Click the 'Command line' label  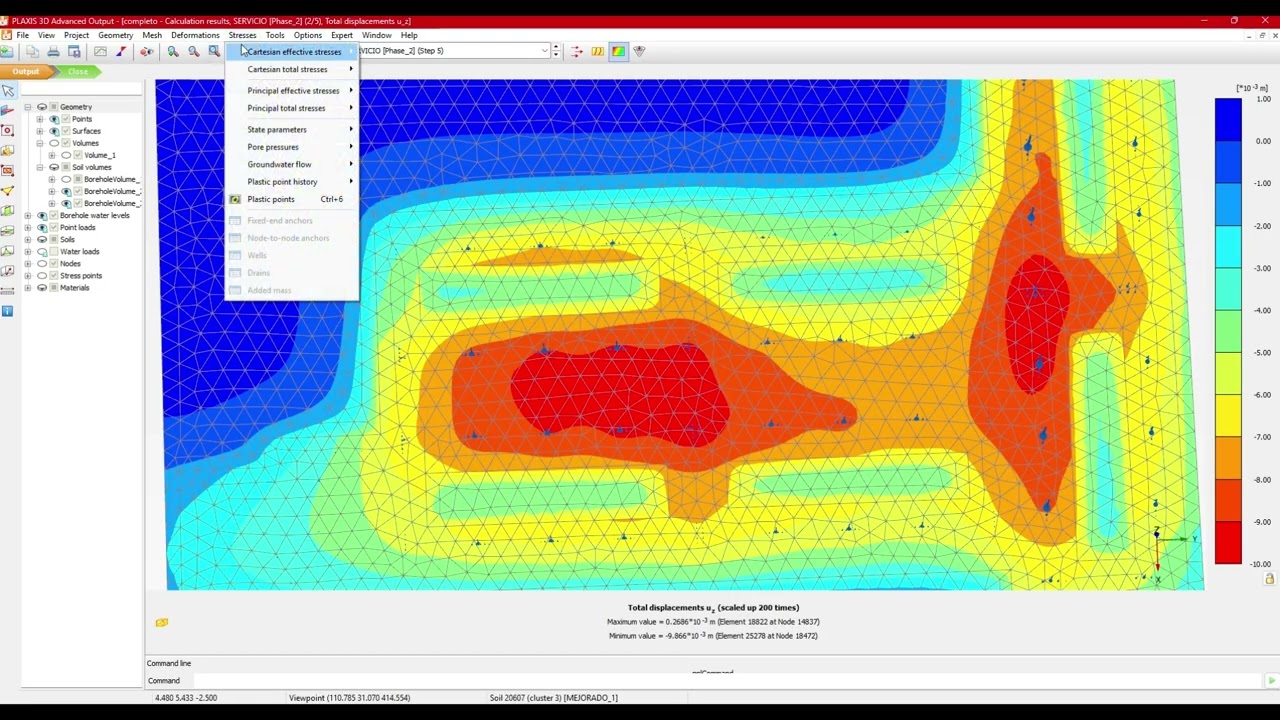(169, 663)
